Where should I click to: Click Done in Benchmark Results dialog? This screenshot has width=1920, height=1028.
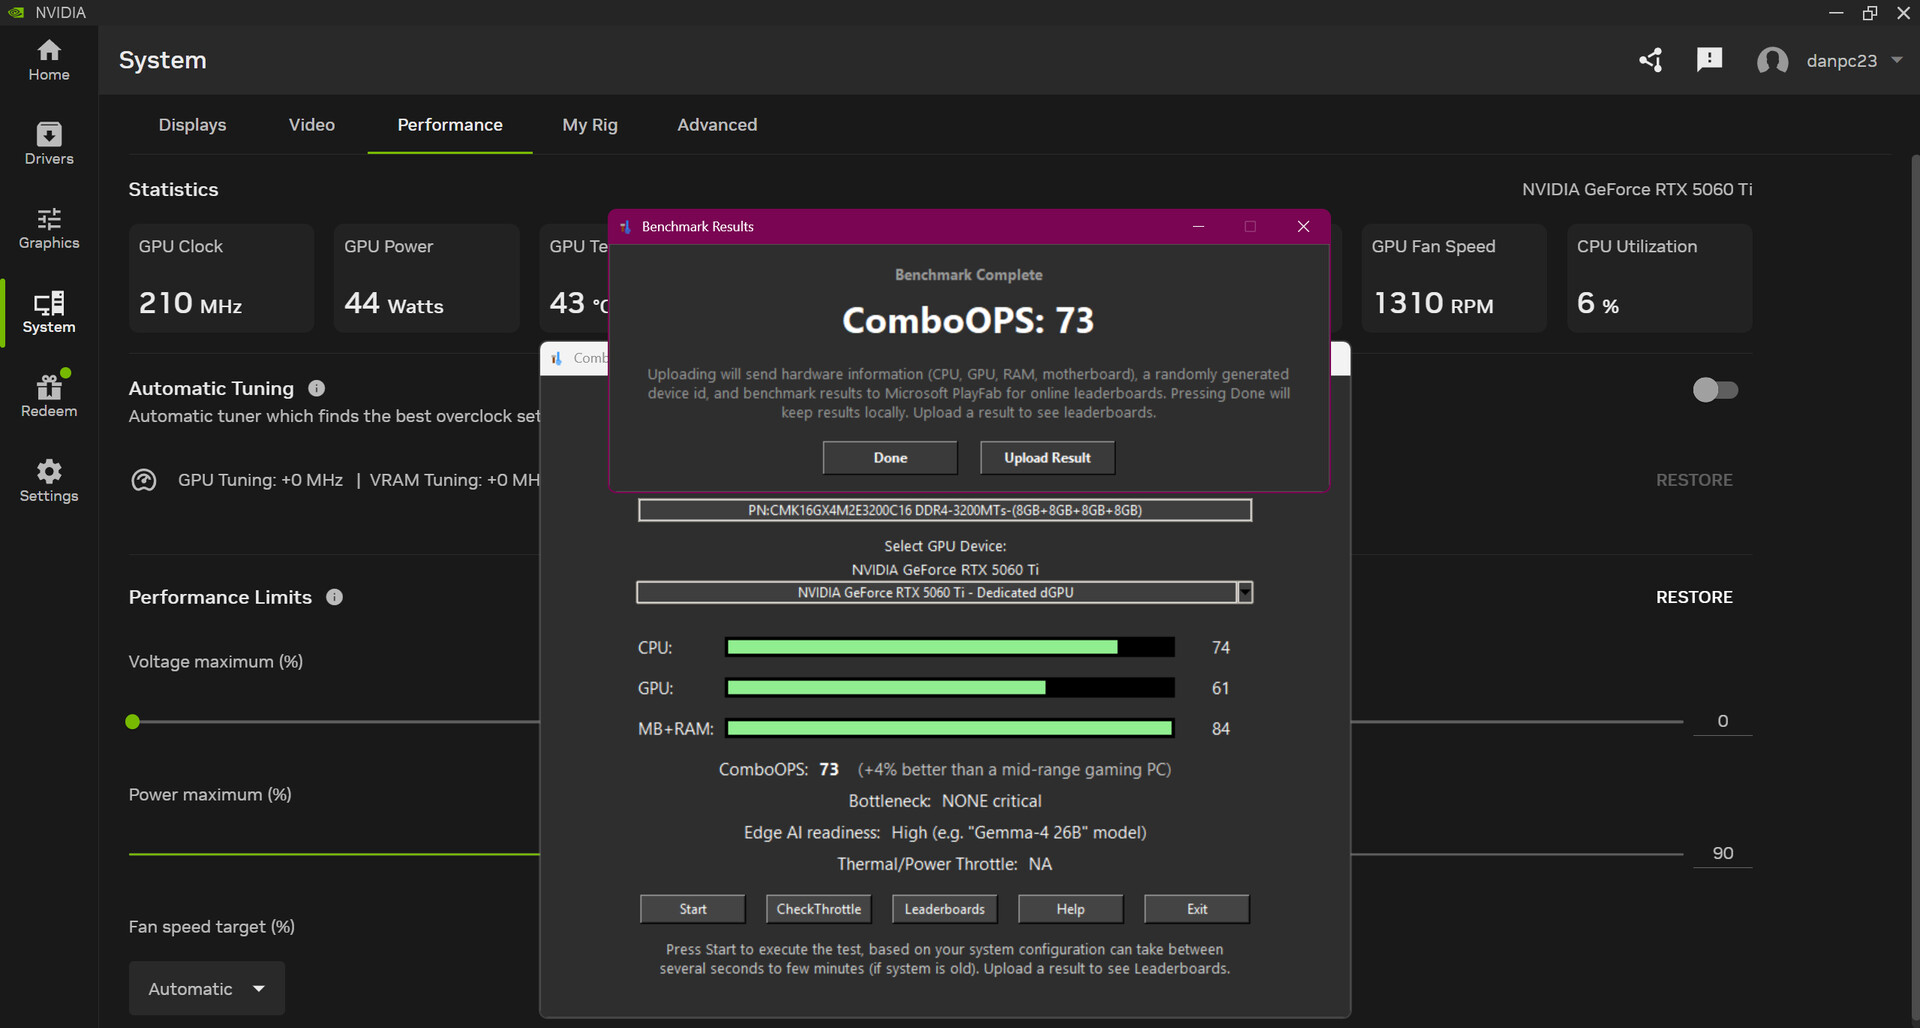click(890, 458)
